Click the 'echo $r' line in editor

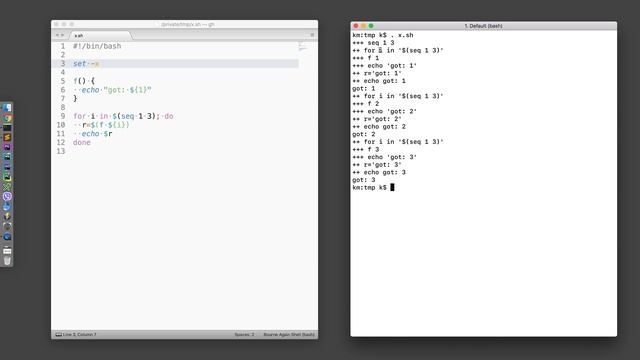[x=97, y=133]
